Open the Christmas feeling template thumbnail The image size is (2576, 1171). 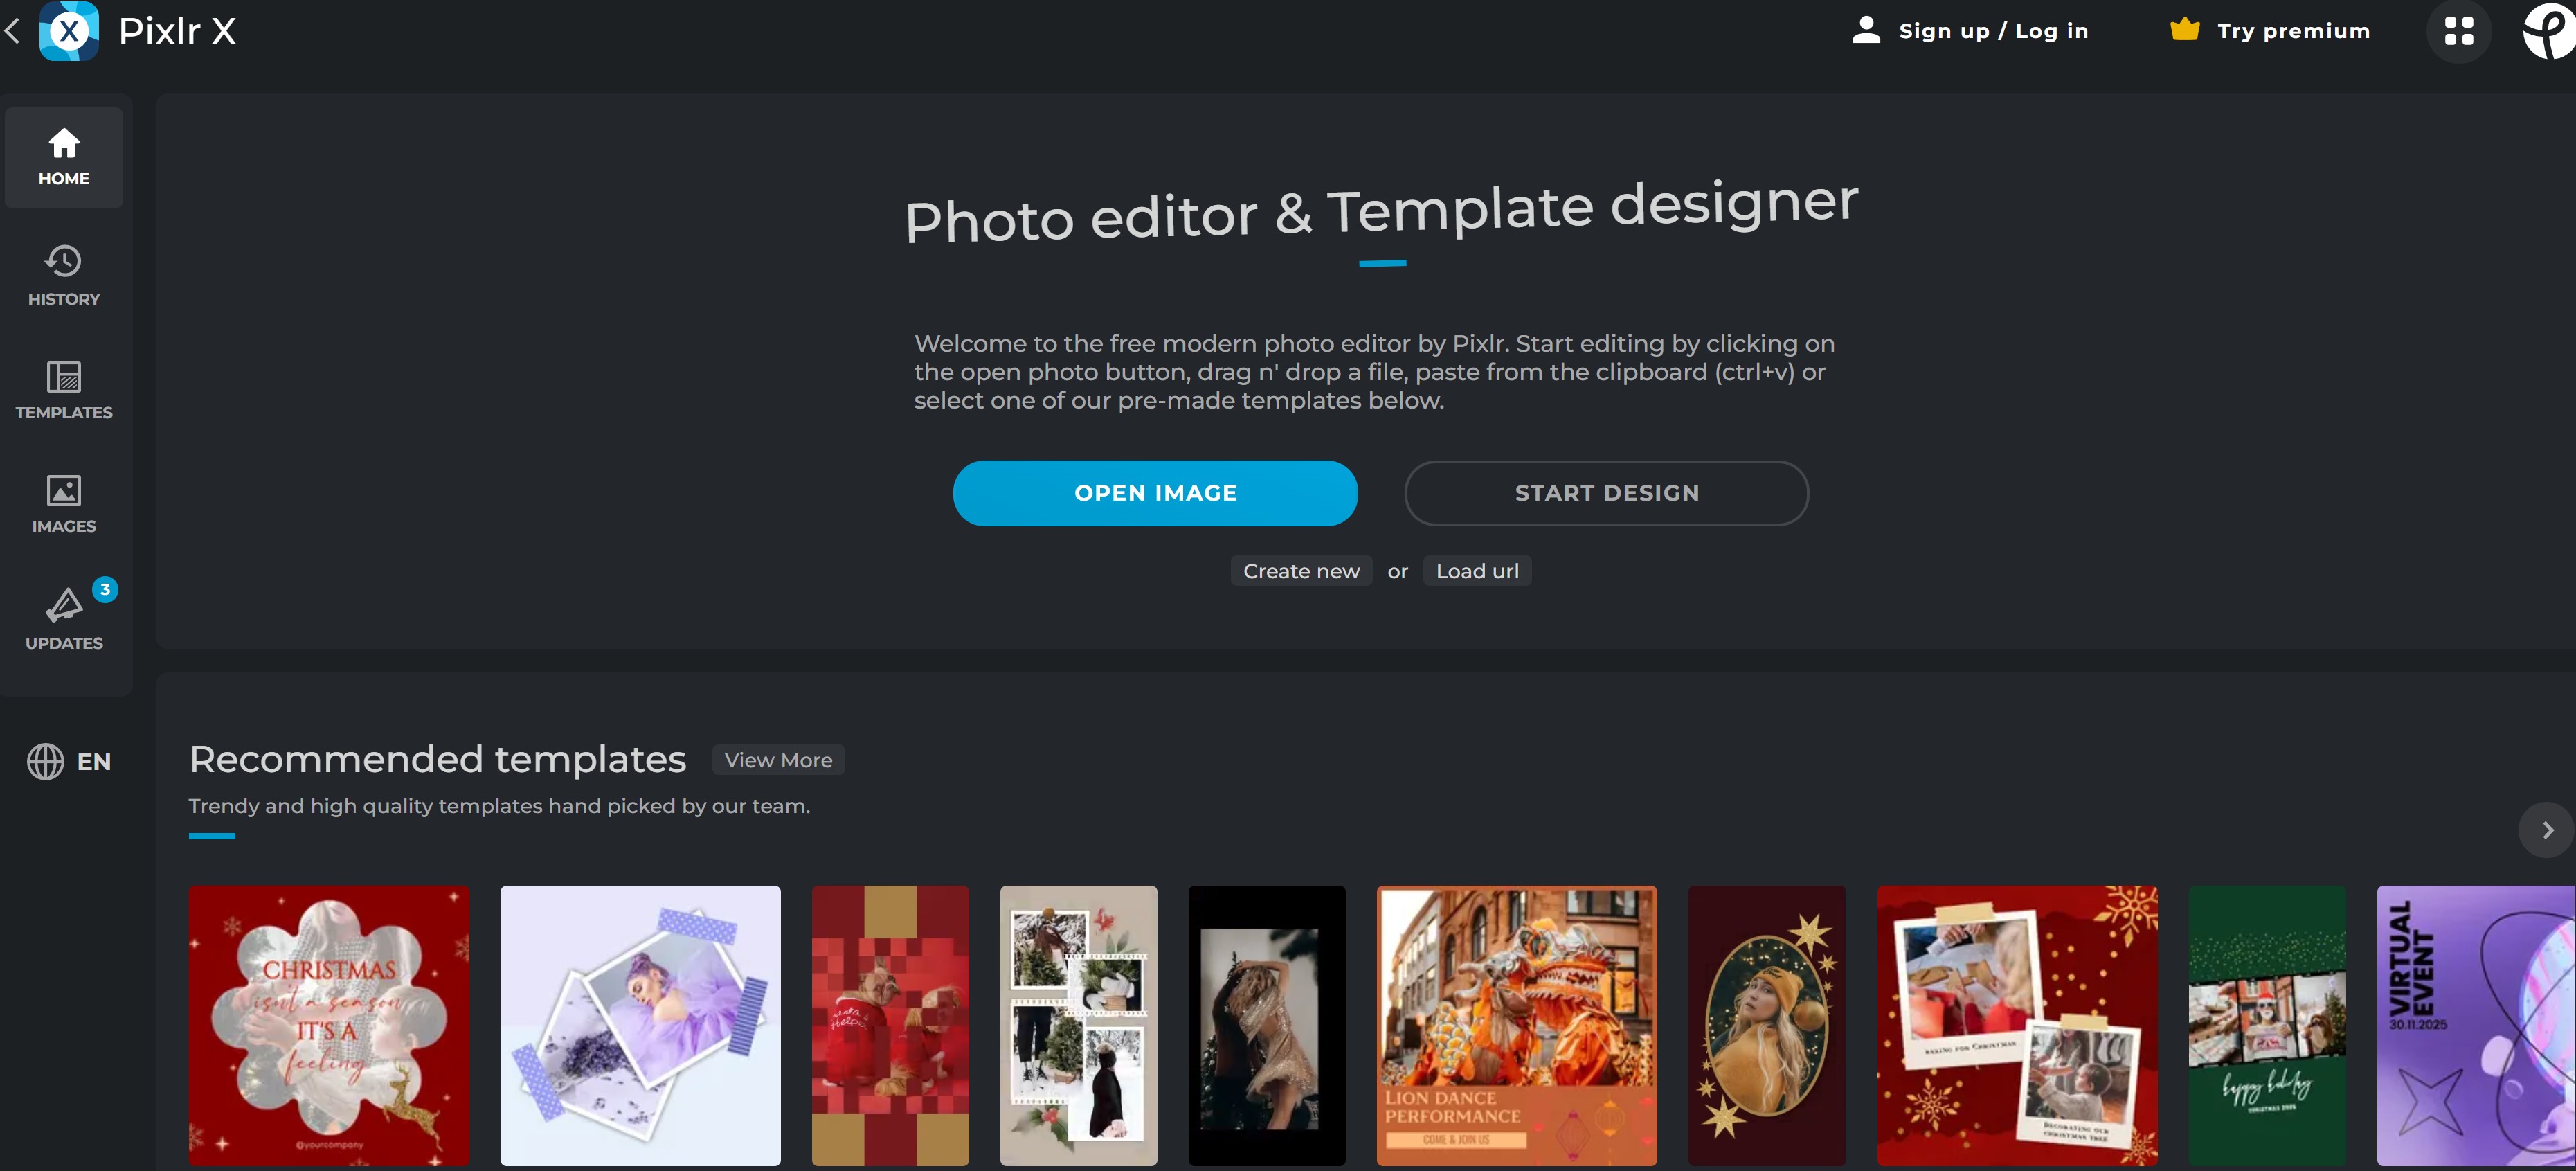coord(328,1024)
